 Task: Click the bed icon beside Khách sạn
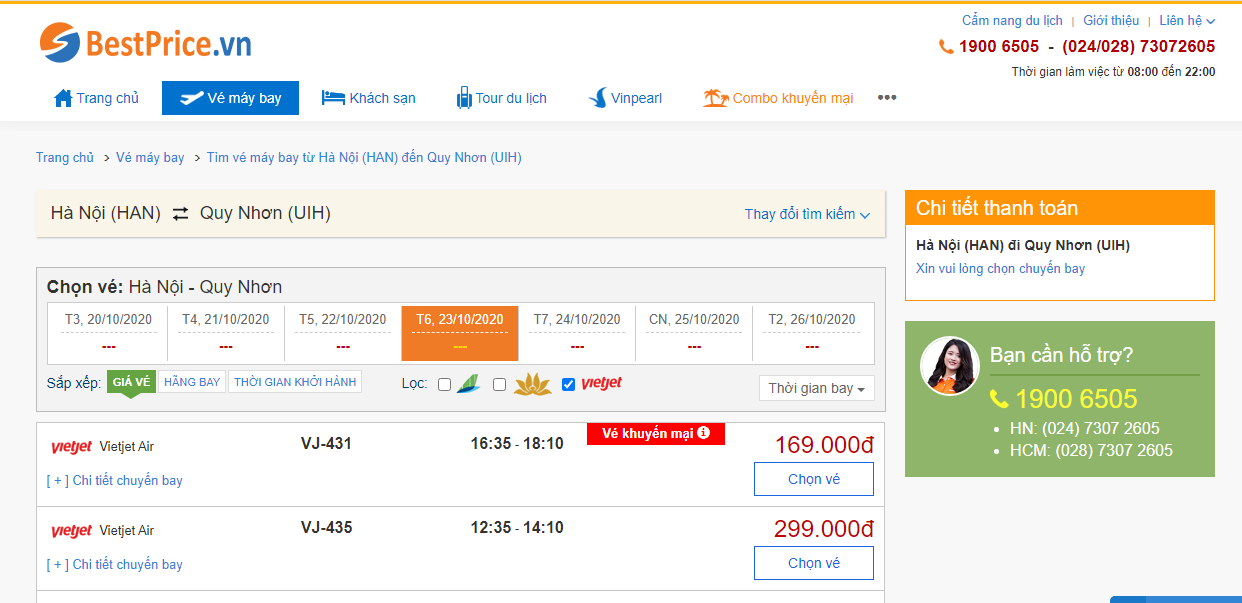(x=333, y=98)
